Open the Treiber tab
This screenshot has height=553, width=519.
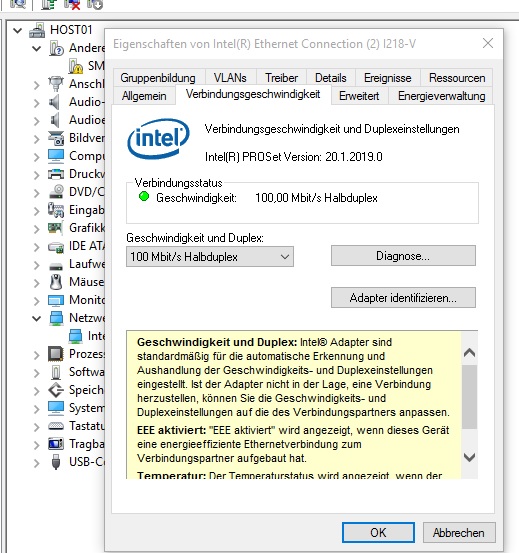coord(281,78)
